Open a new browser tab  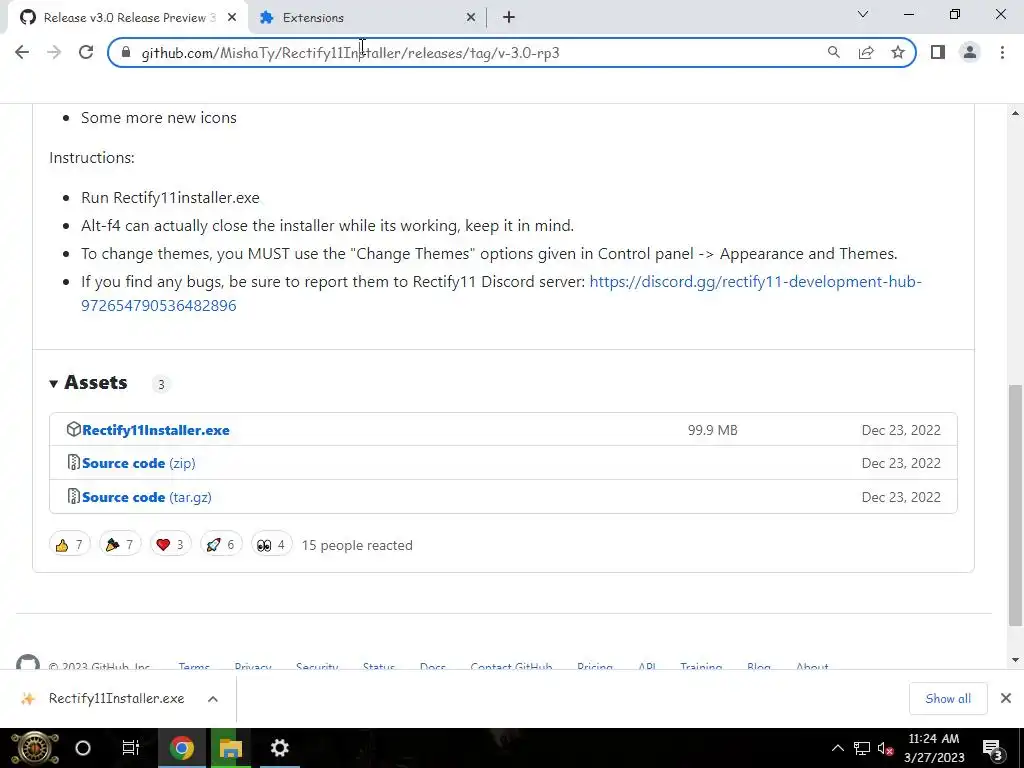point(509,18)
